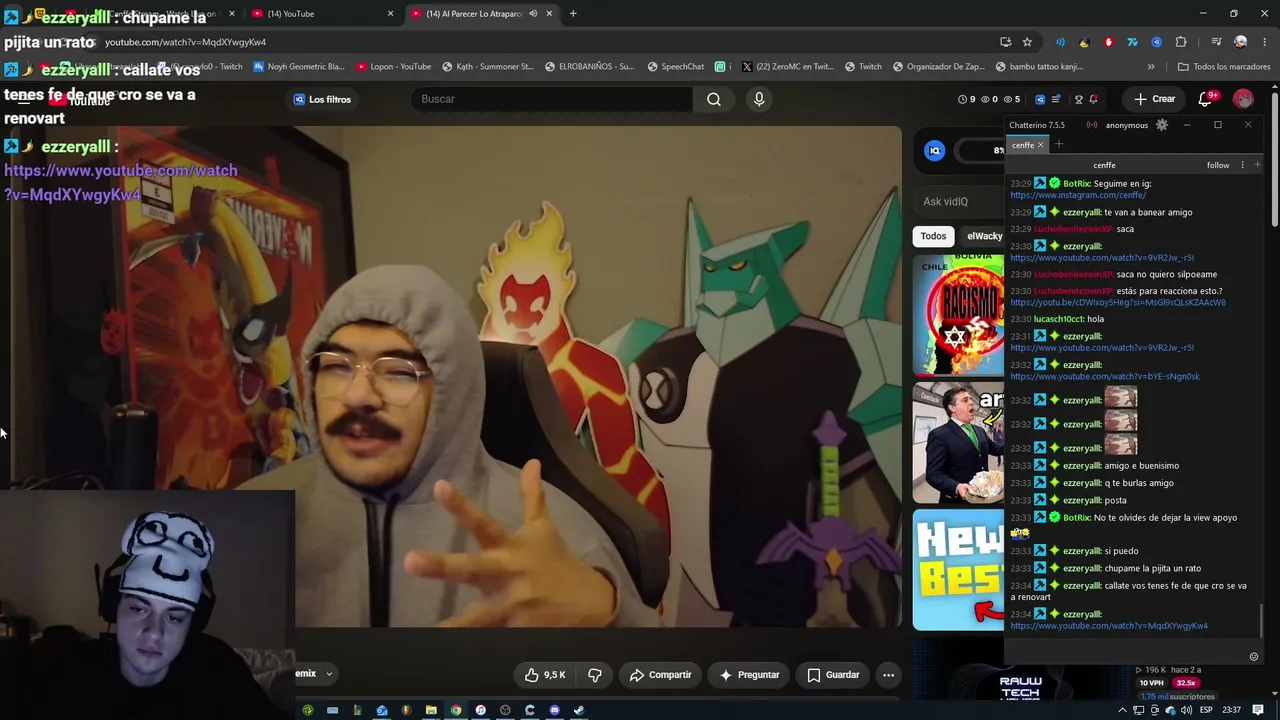Open Todos los marcadores bookmarks folder
Screen dimensions: 1280x720
point(1224,67)
